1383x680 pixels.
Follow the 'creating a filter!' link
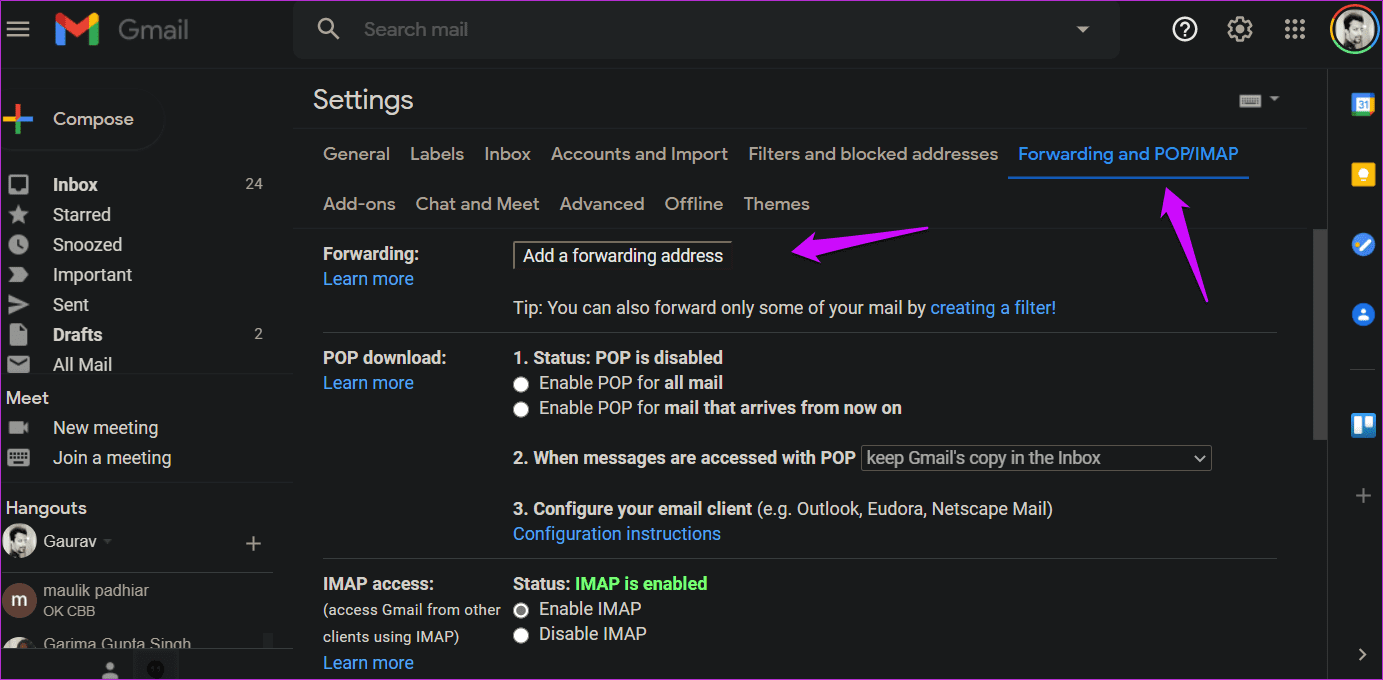[x=993, y=308]
